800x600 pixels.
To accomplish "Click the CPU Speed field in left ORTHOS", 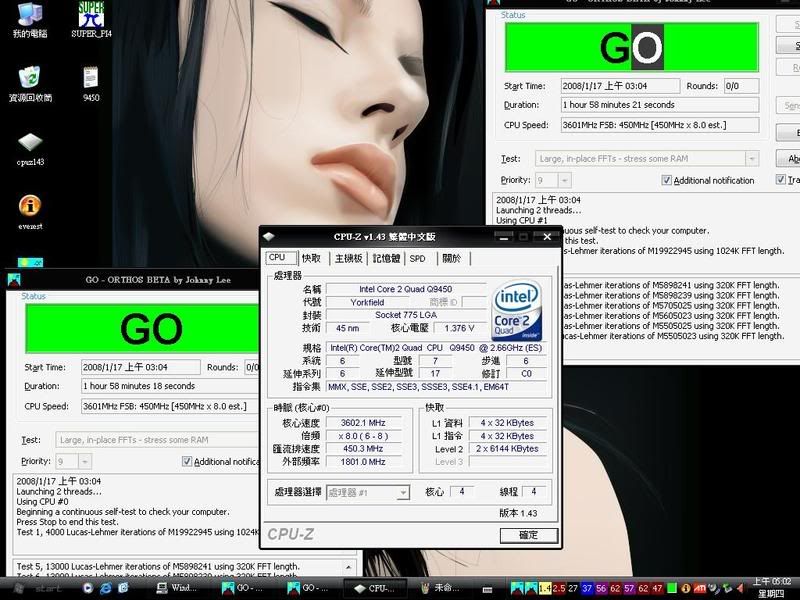I will [x=170, y=407].
